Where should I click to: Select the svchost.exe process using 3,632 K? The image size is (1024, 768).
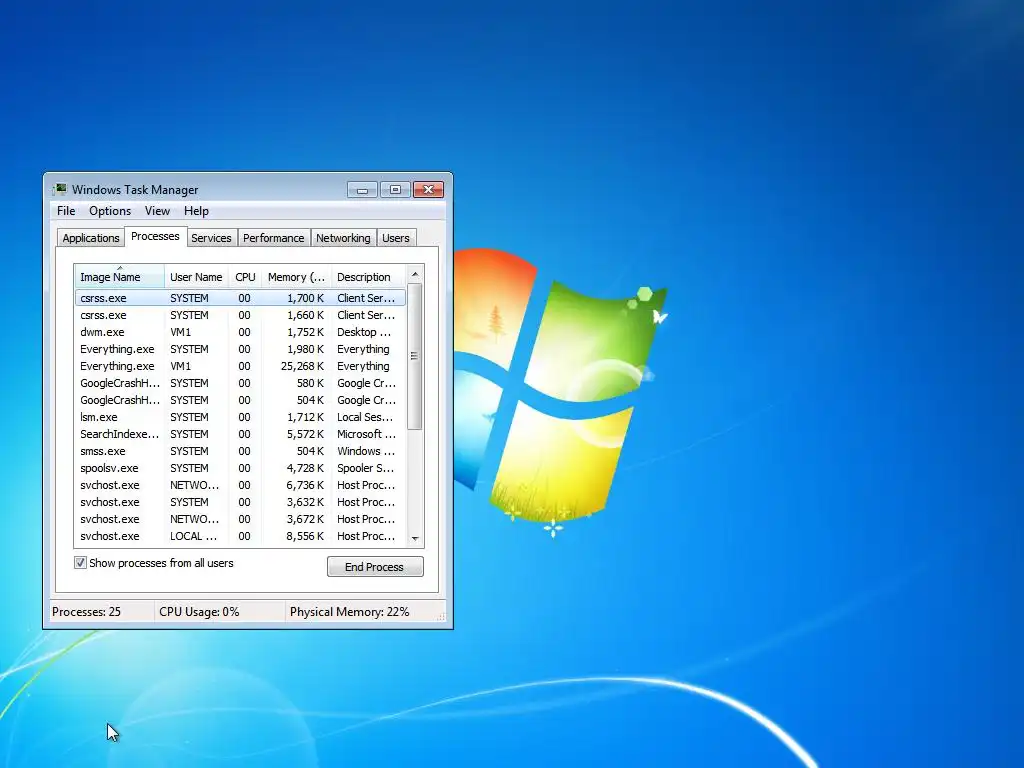tap(240, 502)
